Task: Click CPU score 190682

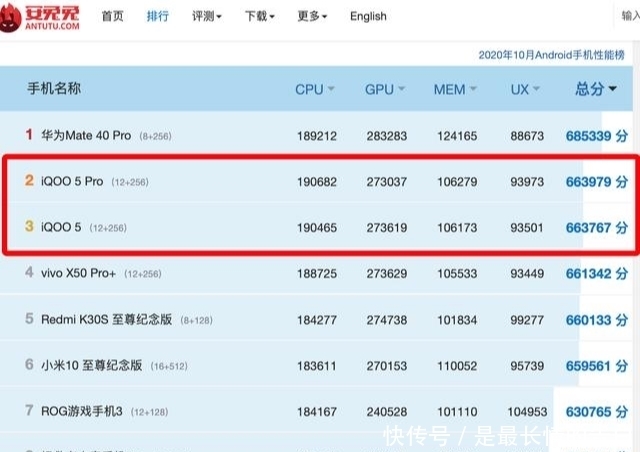Action: point(317,182)
